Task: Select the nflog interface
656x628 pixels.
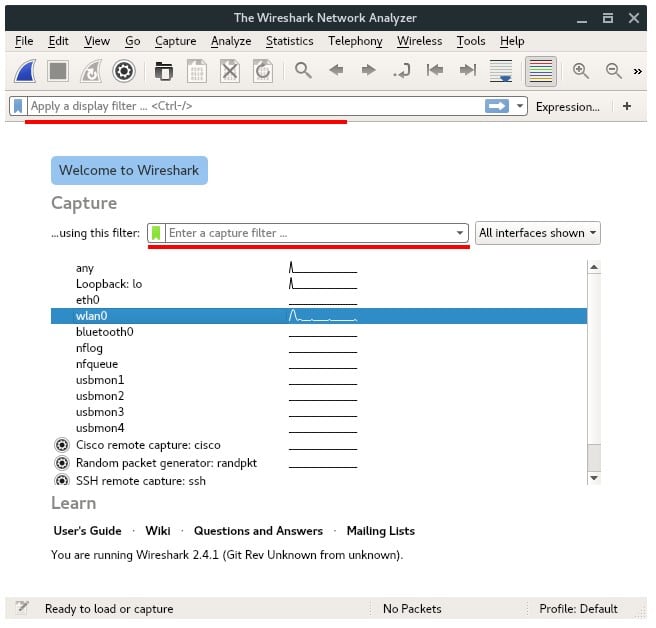Action: (319, 348)
